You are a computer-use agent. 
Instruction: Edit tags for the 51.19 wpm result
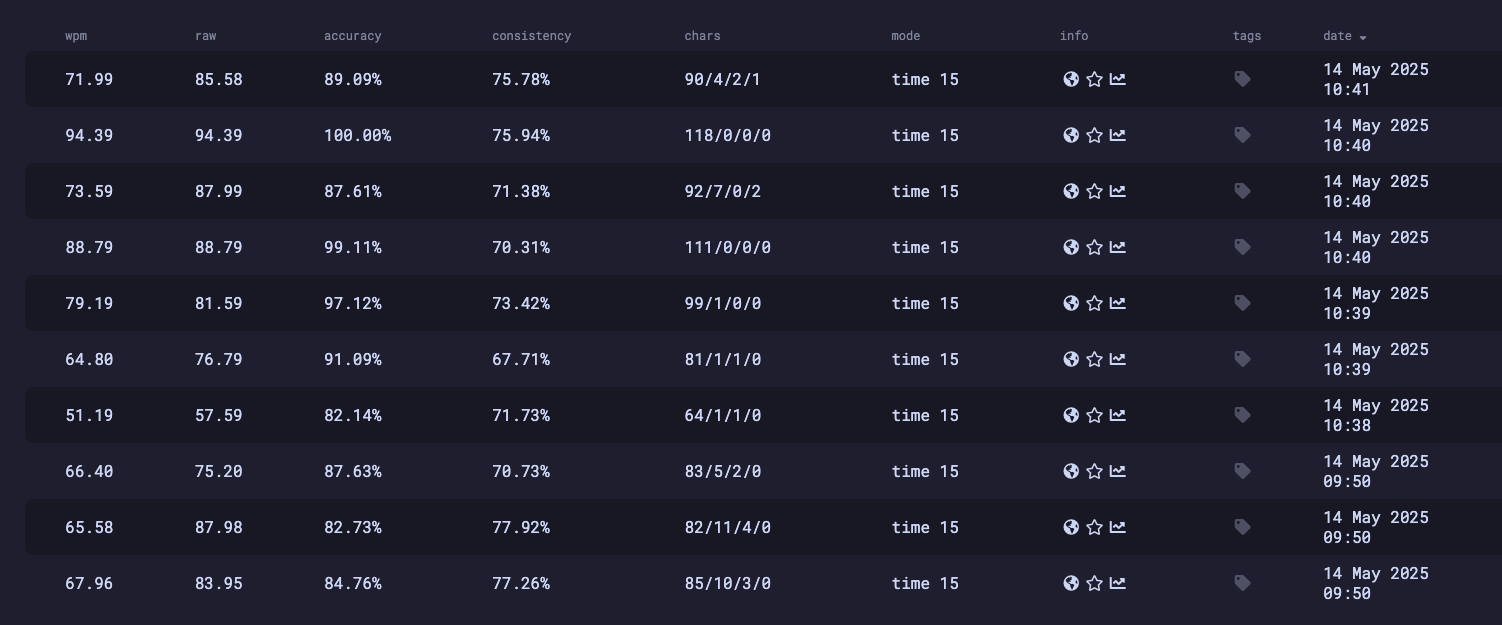pos(1242,415)
